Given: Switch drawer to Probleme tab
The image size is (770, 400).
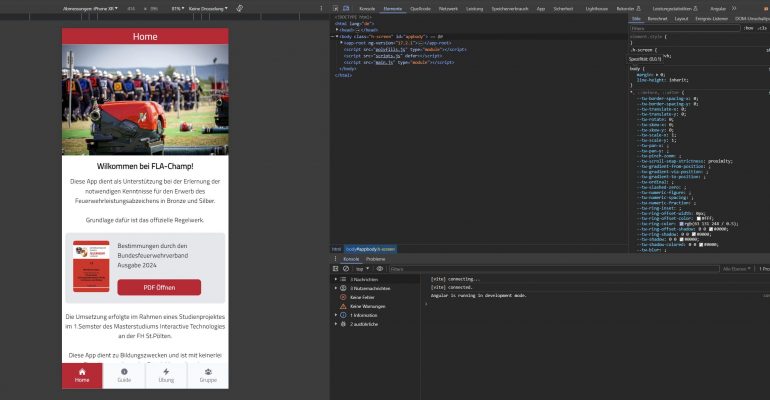Looking at the screenshot, I should tap(376, 259).
